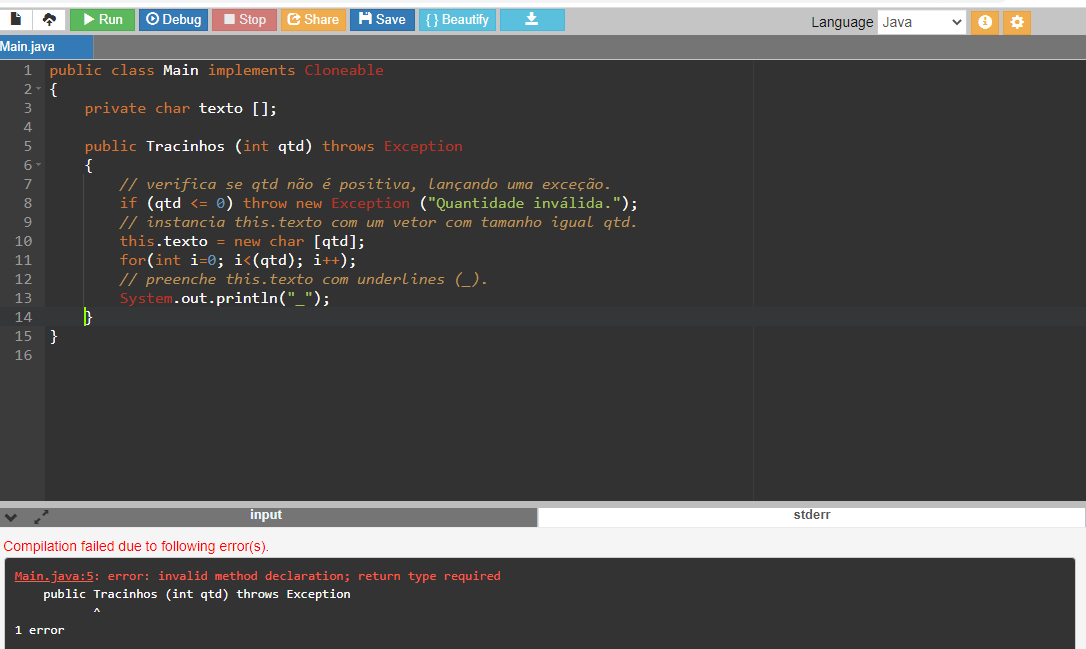Click the '1 error' text in console
Image resolution: width=1086 pixels, height=649 pixels.
[39, 630]
